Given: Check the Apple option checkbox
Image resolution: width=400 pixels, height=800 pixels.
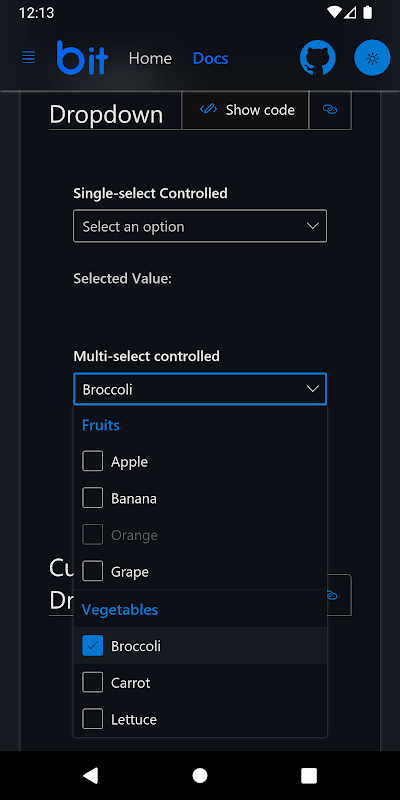Looking at the screenshot, I should [x=92, y=461].
